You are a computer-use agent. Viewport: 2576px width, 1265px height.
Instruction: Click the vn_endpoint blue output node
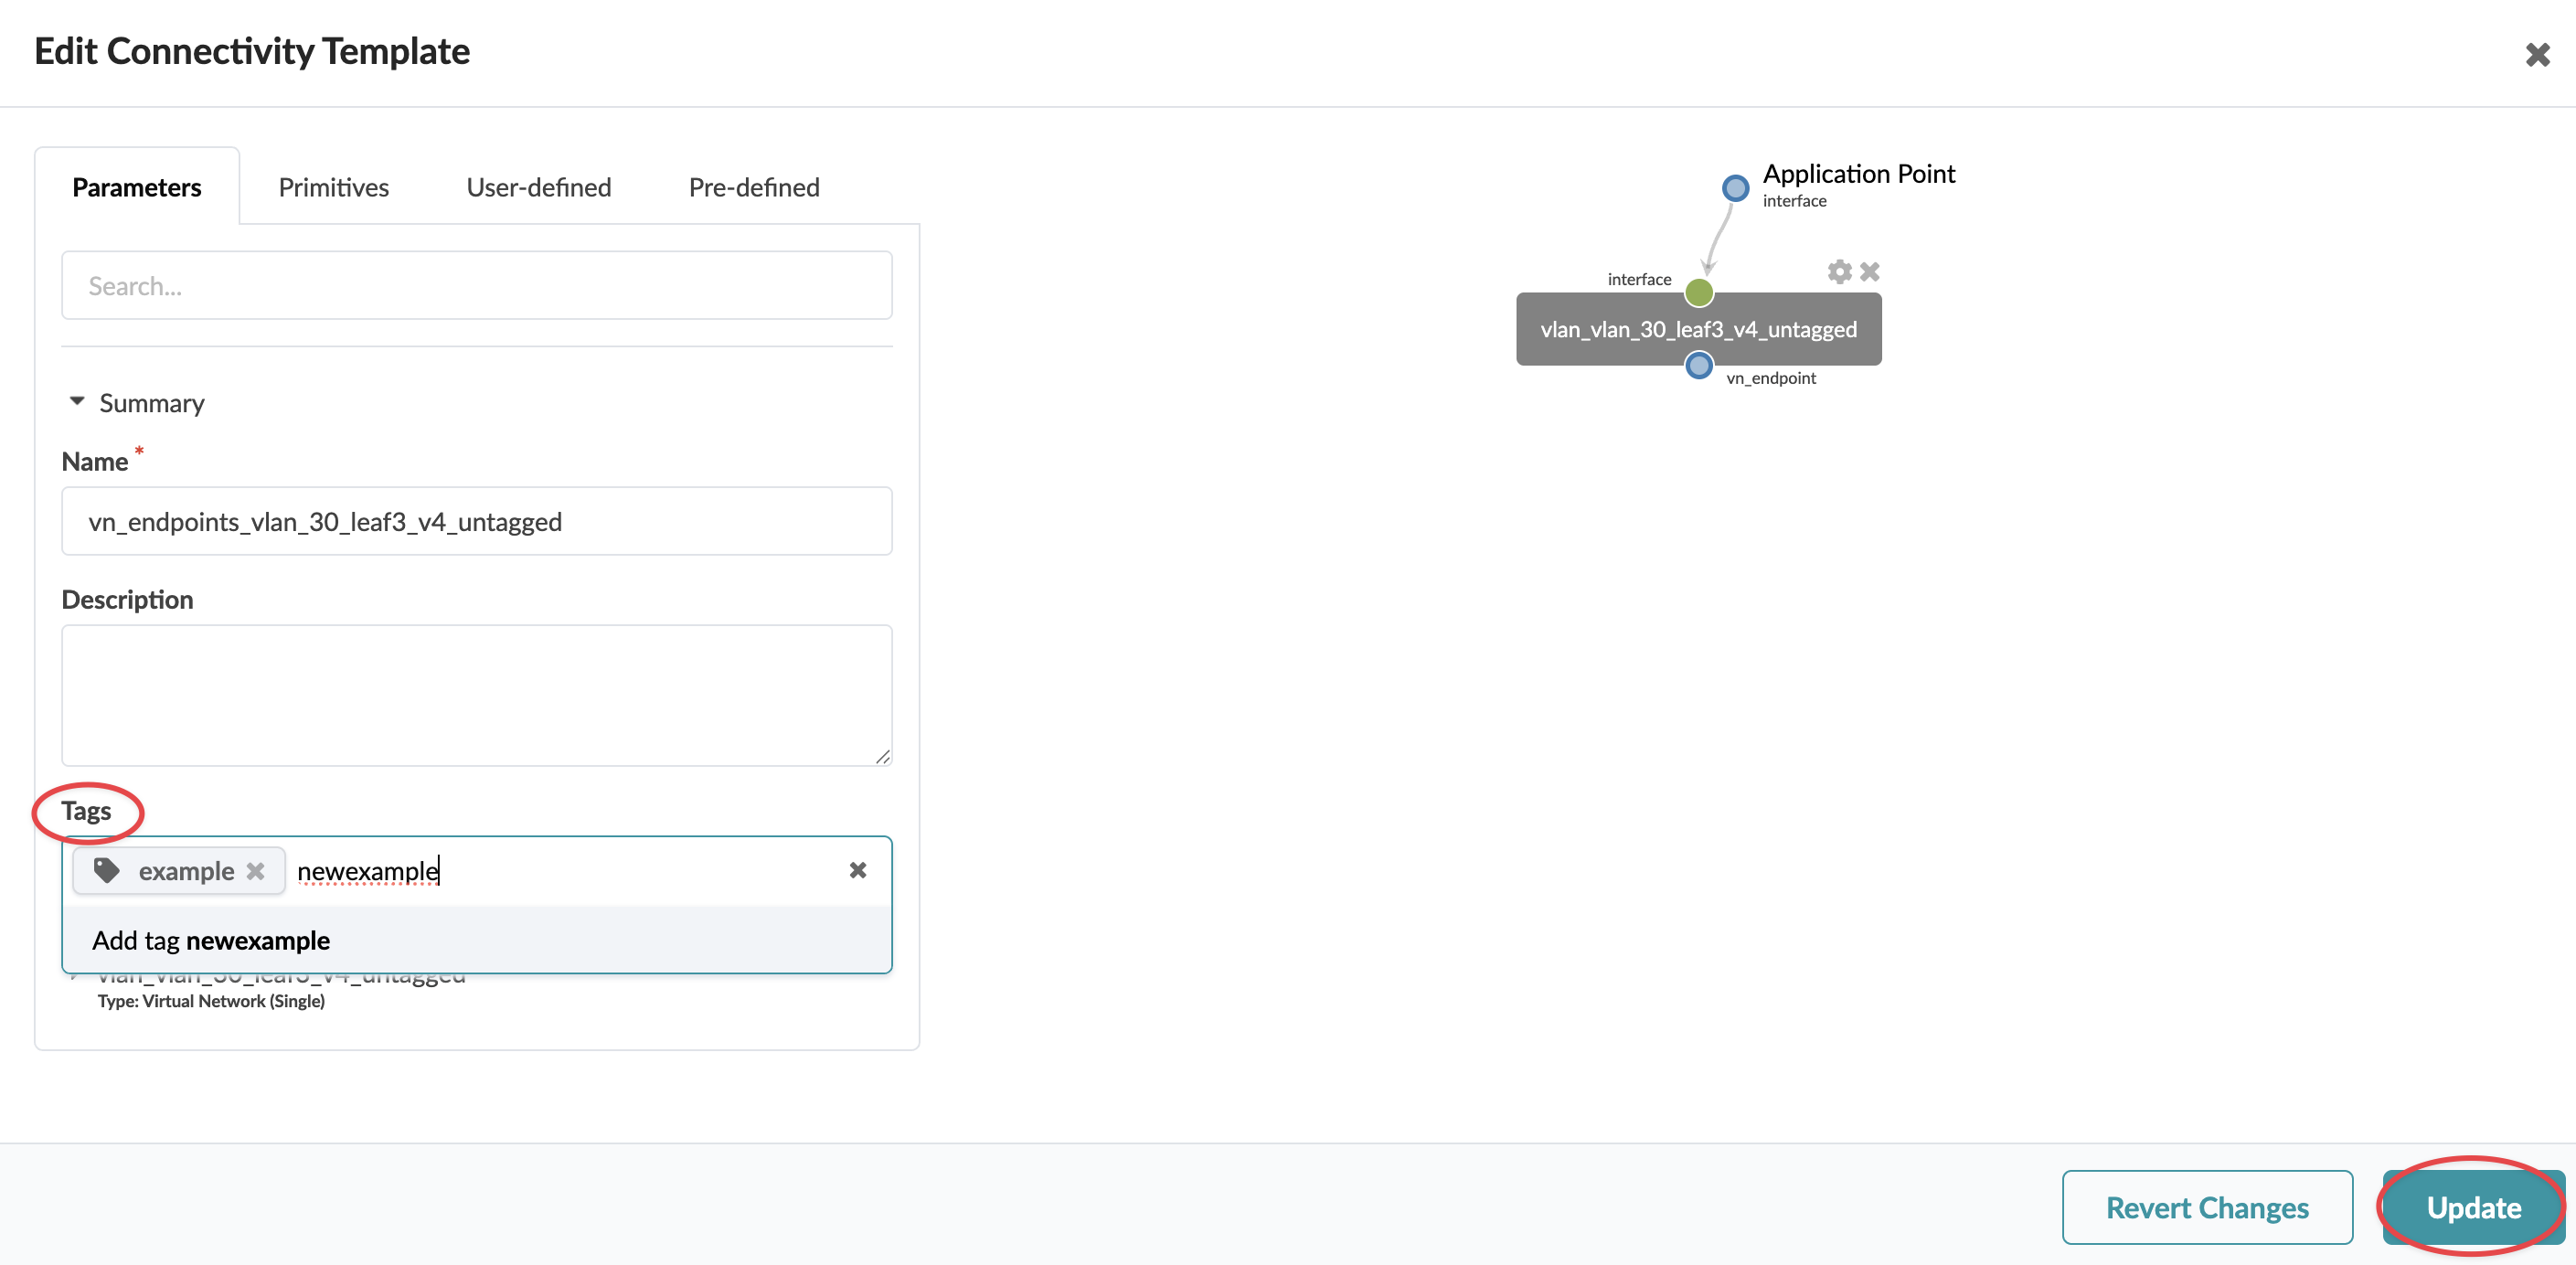pyautogui.click(x=1698, y=366)
